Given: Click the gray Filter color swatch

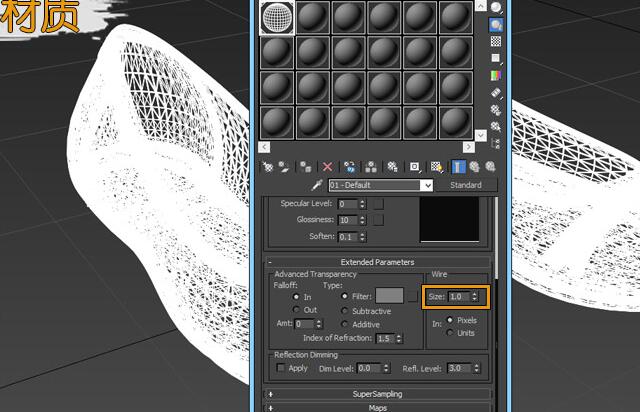Looking at the screenshot, I should click(x=389, y=295).
